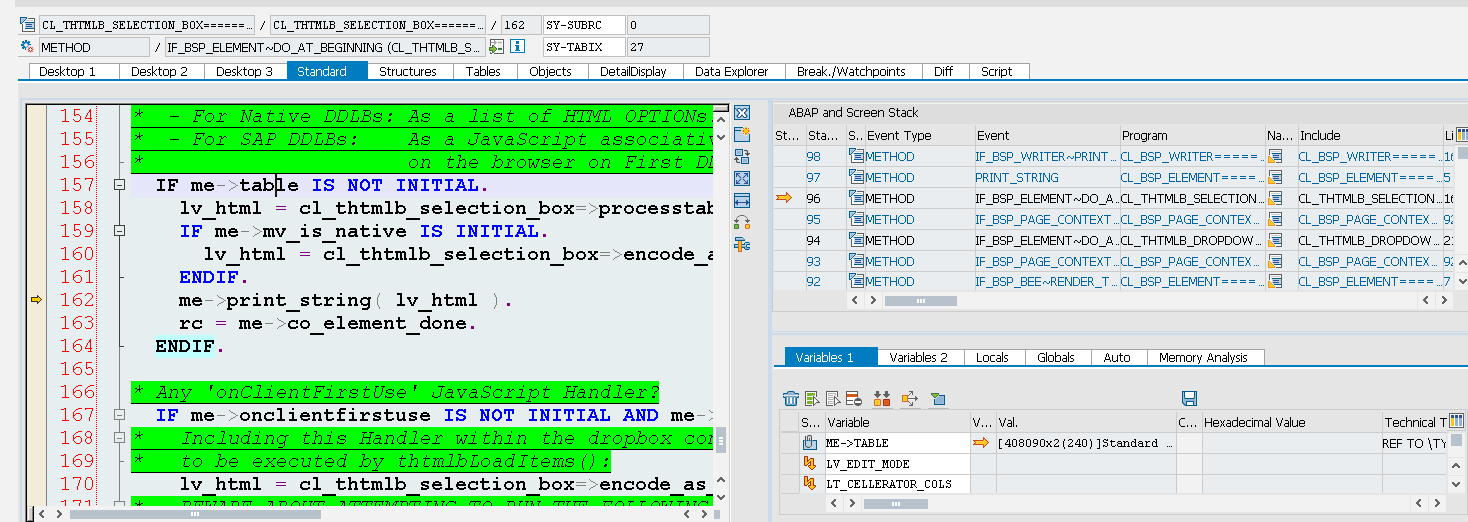The height and width of the screenshot is (522, 1468).
Task: Open column settings icon of Variables table
Action: click(x=1456, y=421)
